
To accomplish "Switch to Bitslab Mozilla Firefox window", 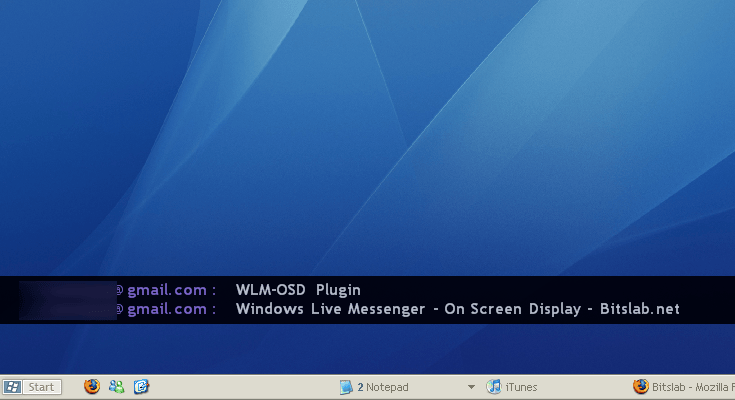I will pos(682,387).
